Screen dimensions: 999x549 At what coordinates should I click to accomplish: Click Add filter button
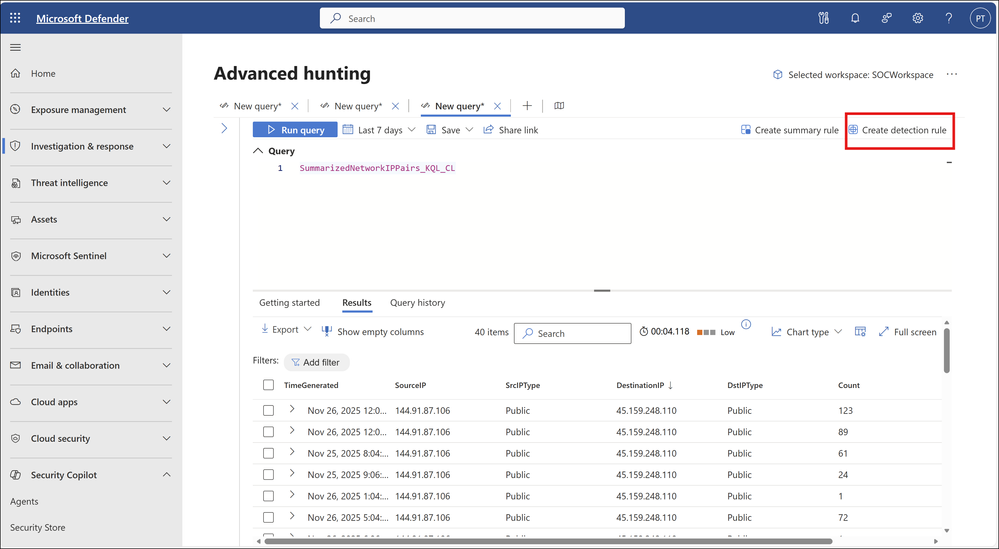pyautogui.click(x=316, y=362)
